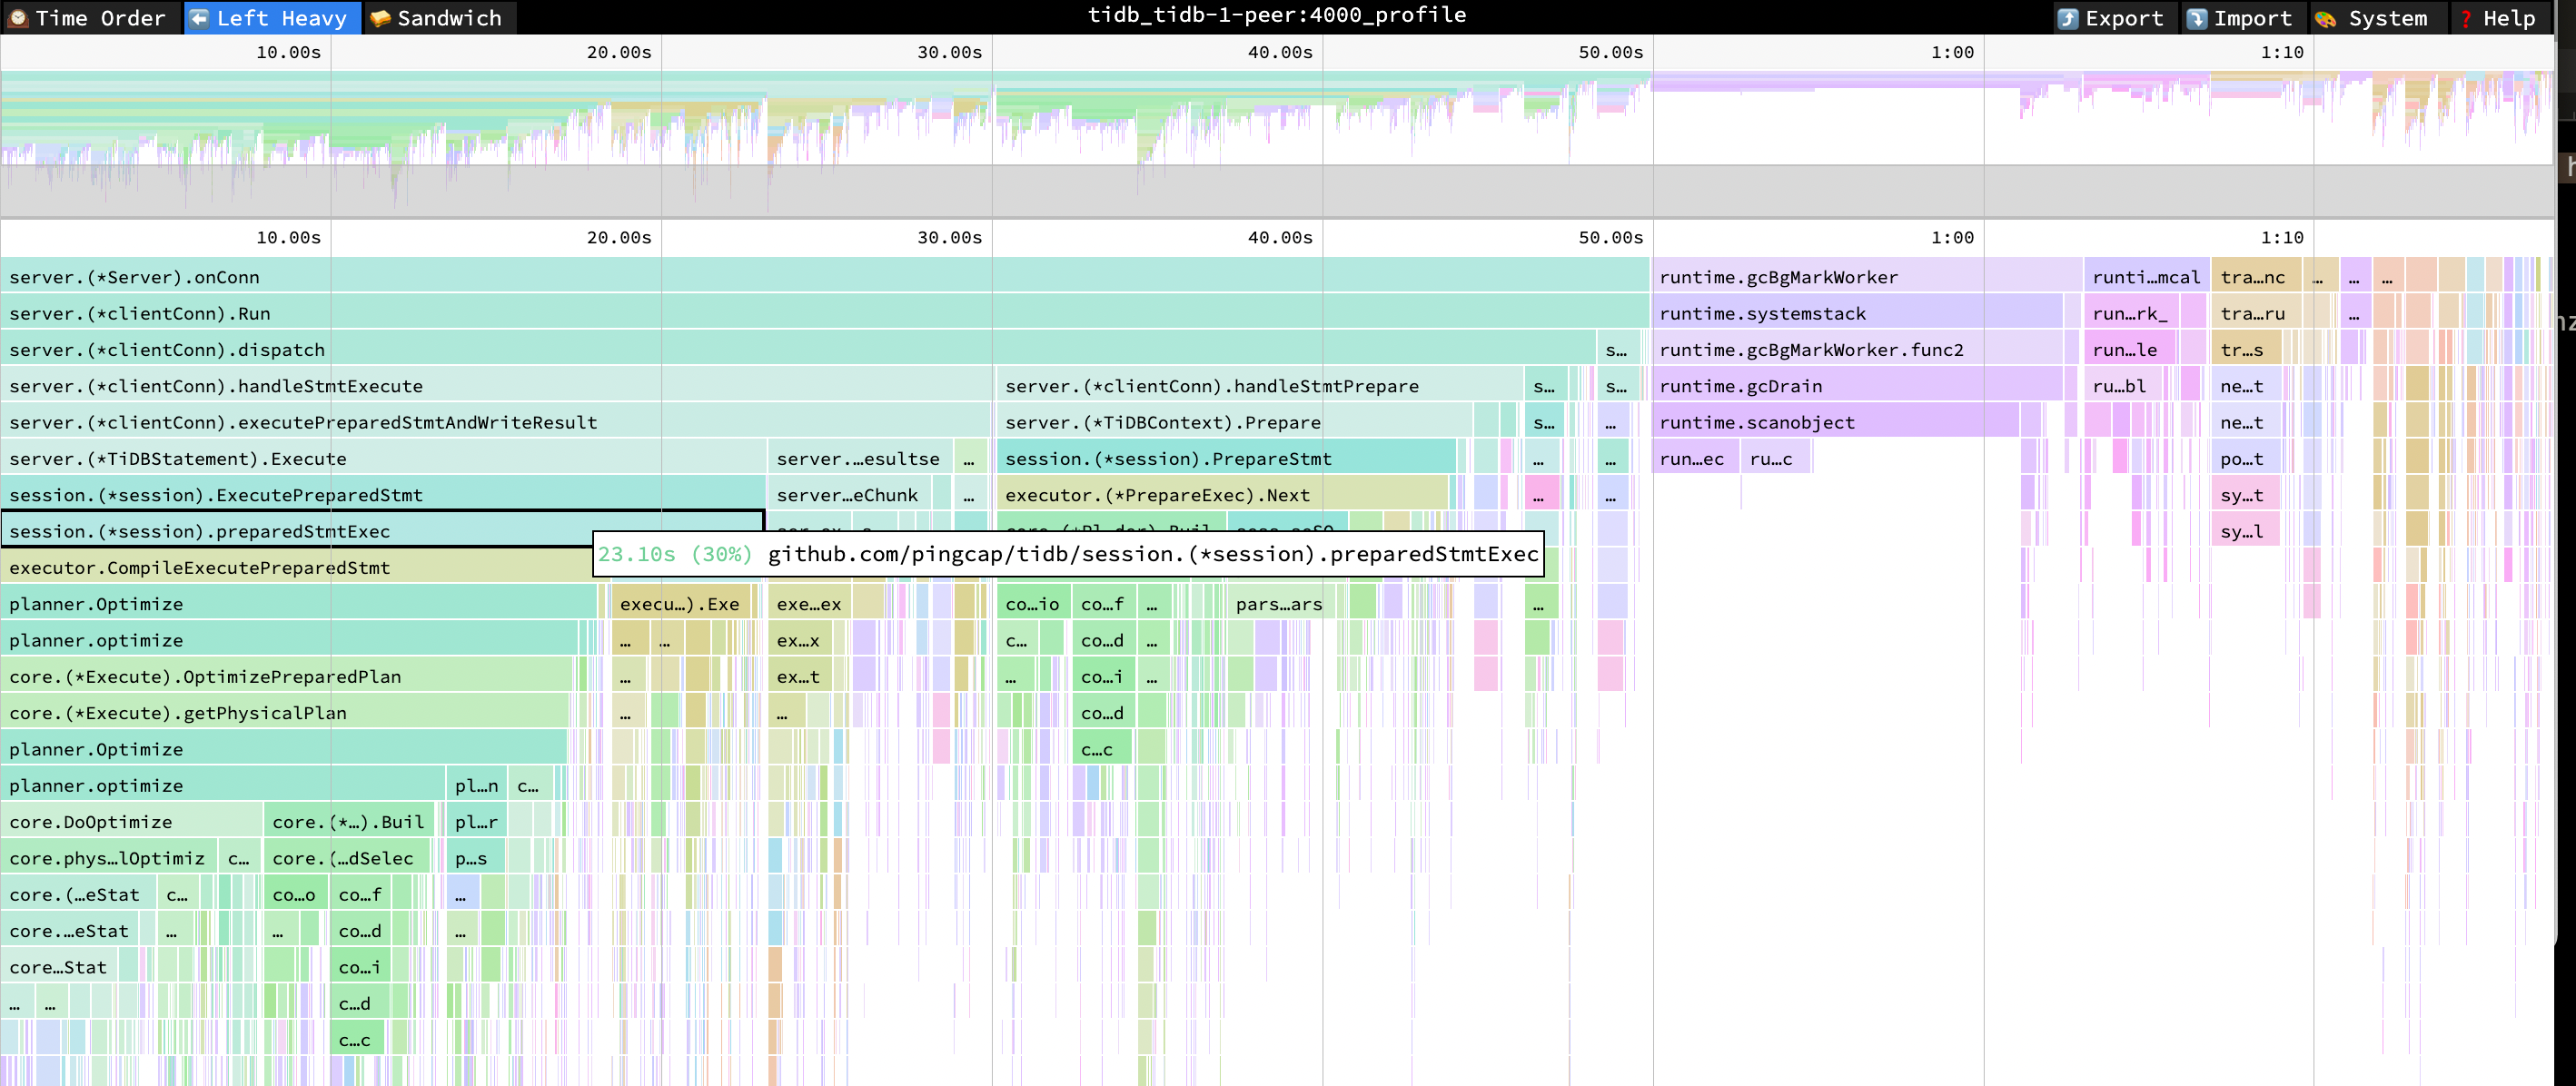The height and width of the screenshot is (1086, 2576).
Task: Click the profile title tidb_tidb-1-peer:4000_profile
Action: (1277, 15)
